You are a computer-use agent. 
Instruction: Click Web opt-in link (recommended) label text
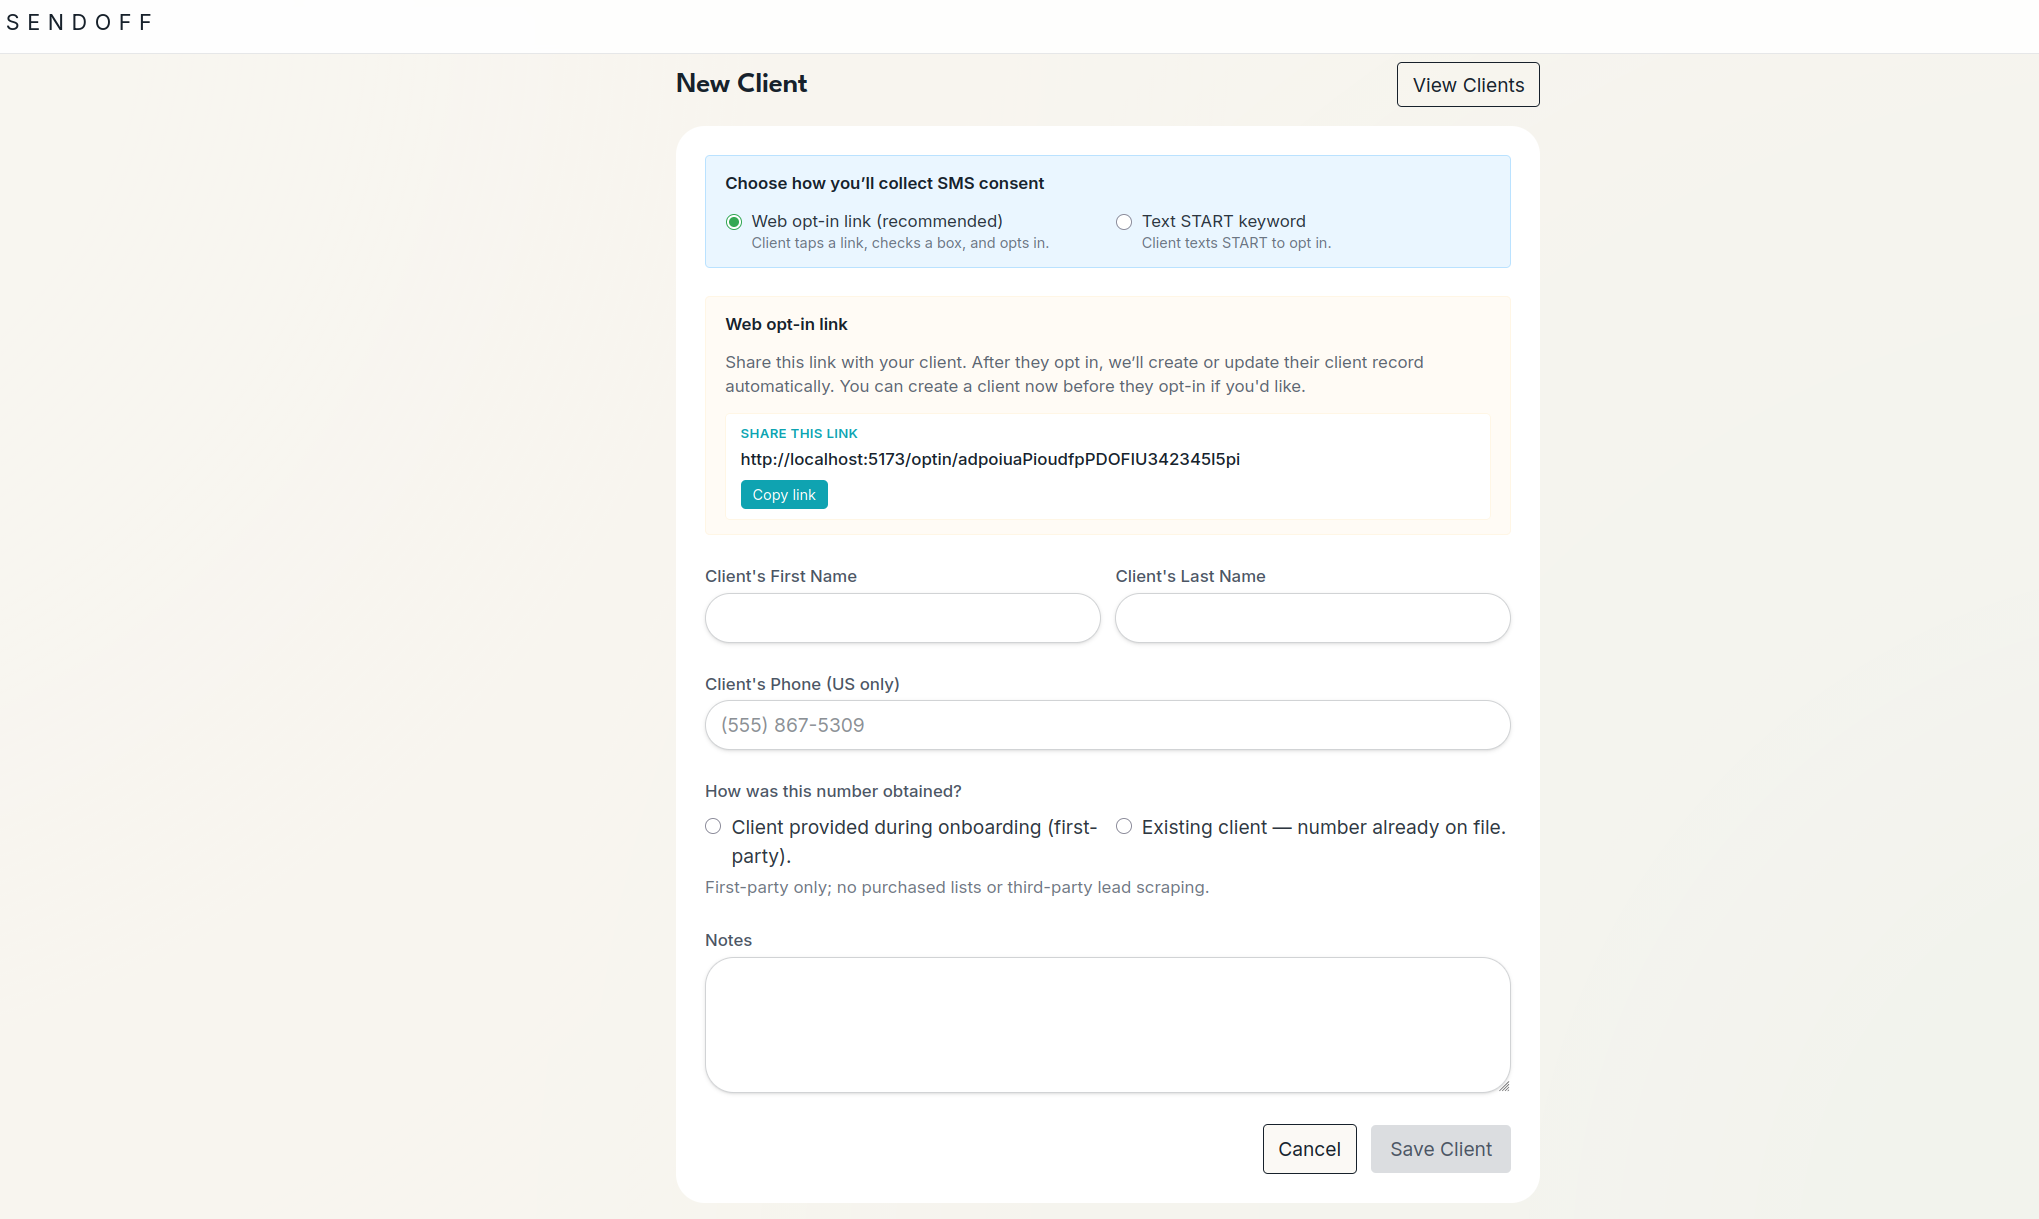[876, 221]
